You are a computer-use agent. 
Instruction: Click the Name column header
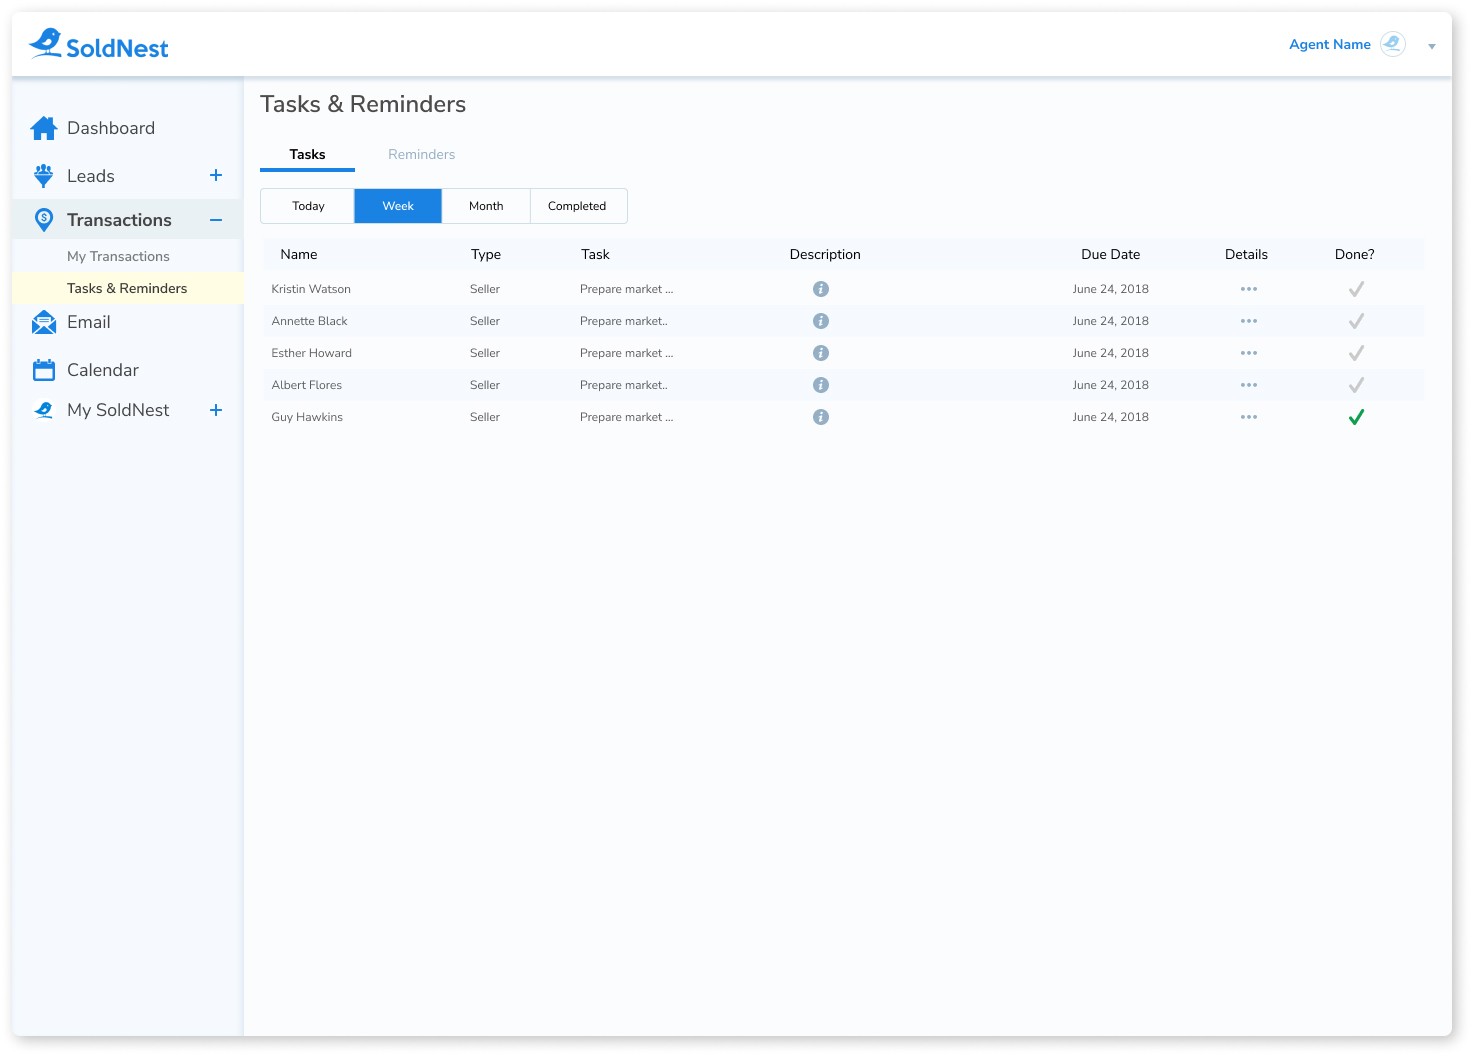click(x=299, y=254)
